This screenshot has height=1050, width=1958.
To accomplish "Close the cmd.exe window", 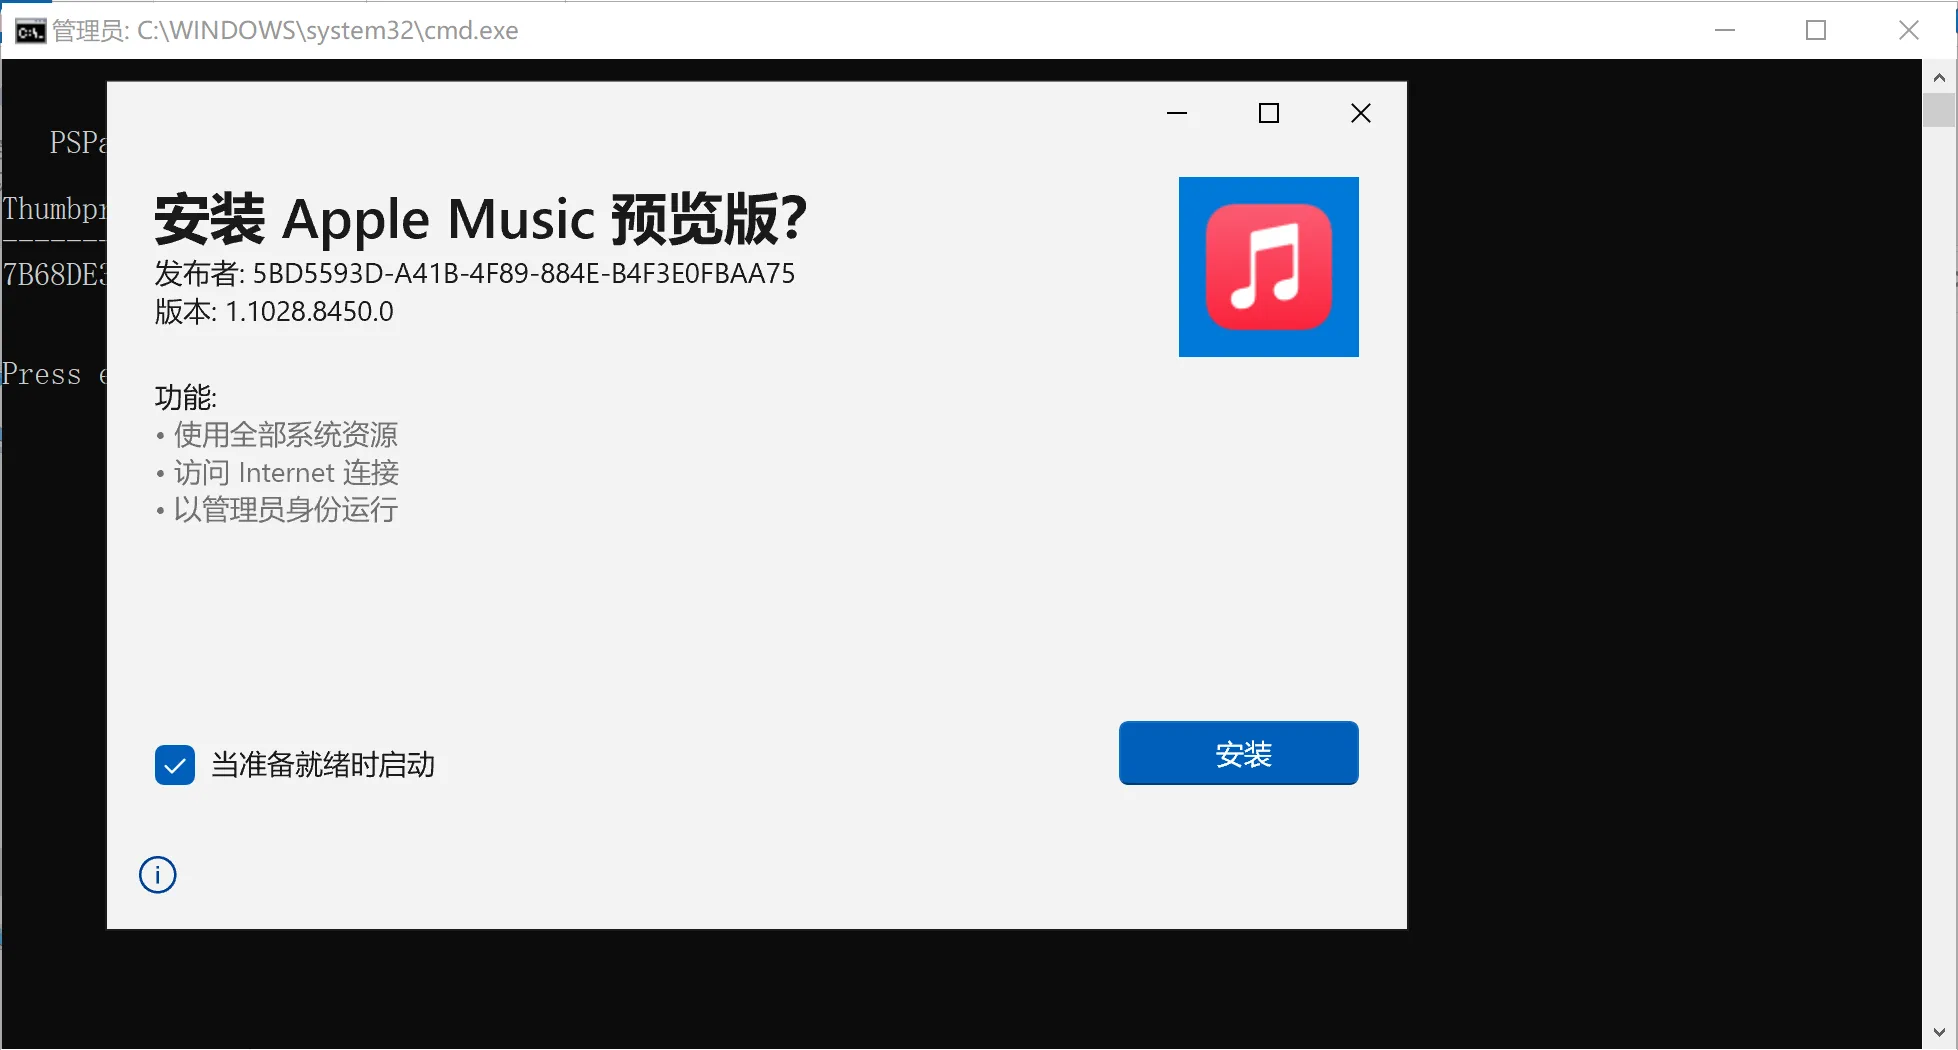I will point(1909,31).
